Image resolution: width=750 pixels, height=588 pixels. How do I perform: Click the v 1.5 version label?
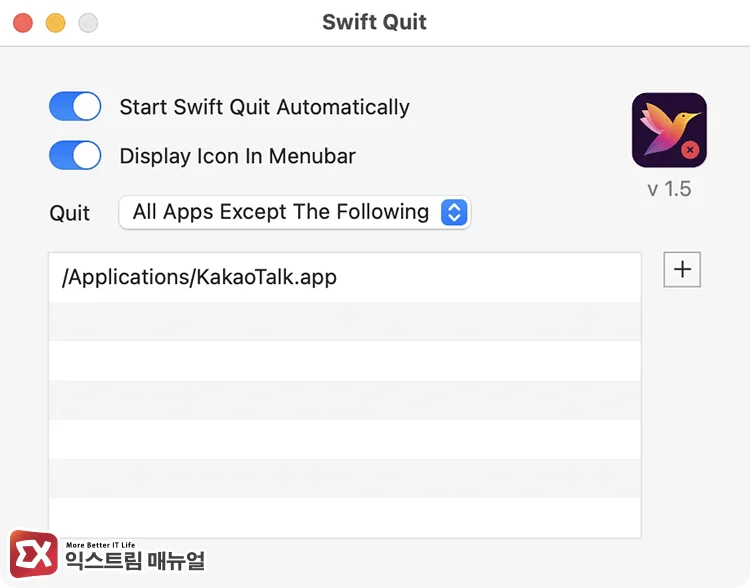pos(669,189)
